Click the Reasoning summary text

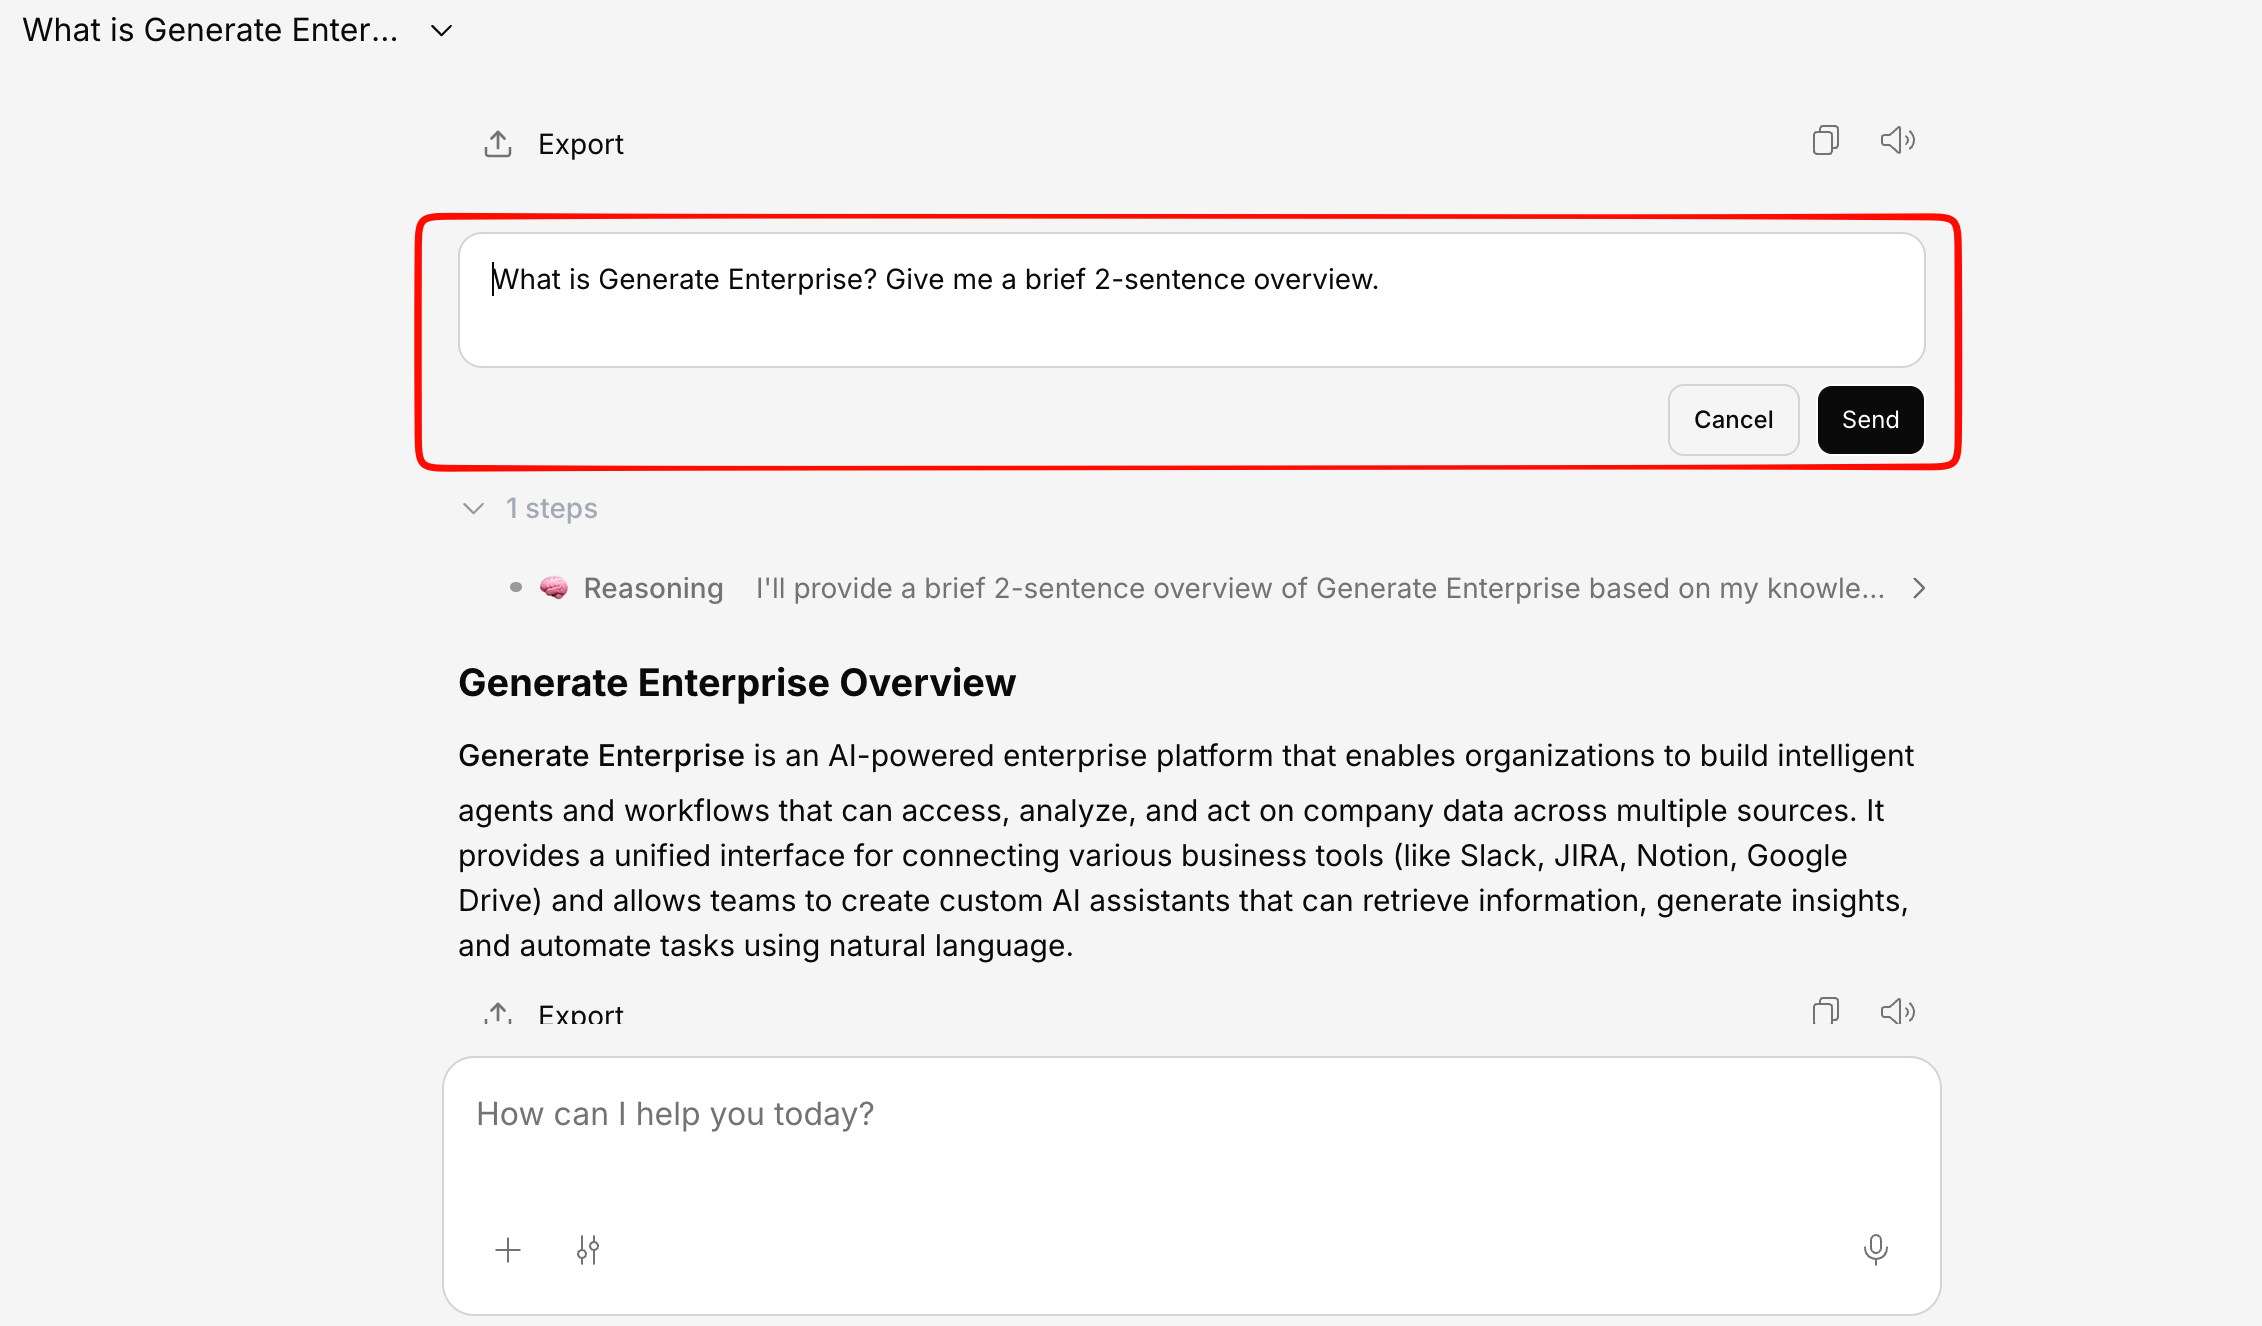coord(1320,588)
